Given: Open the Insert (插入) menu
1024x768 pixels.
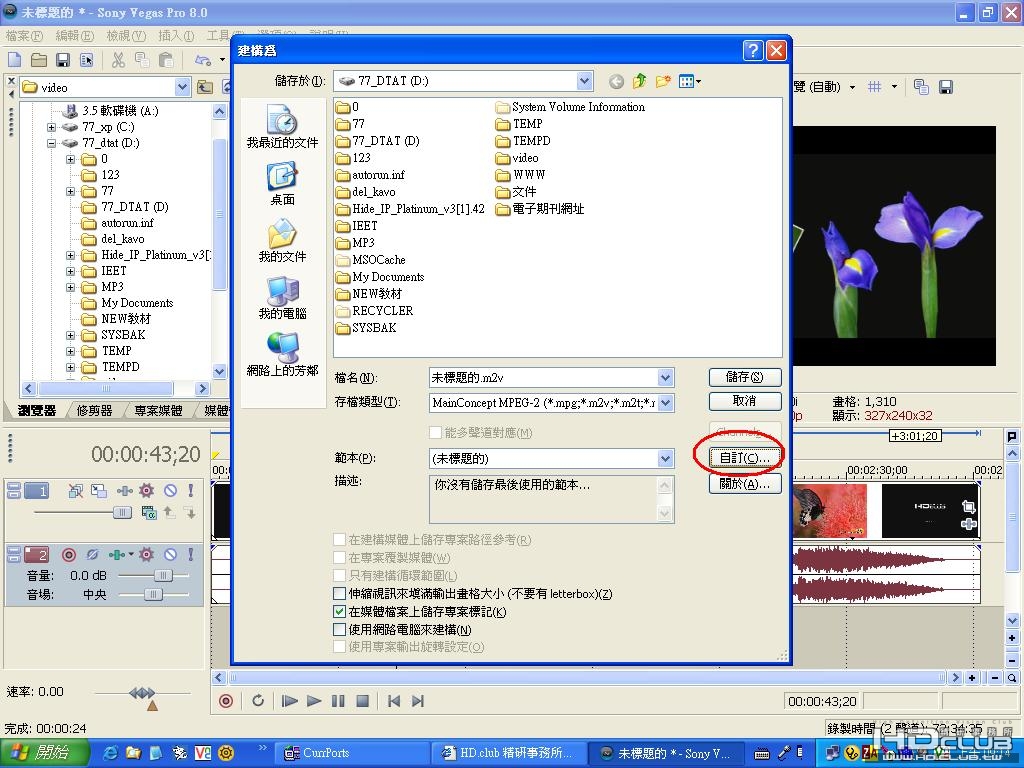Looking at the screenshot, I should click(176, 35).
